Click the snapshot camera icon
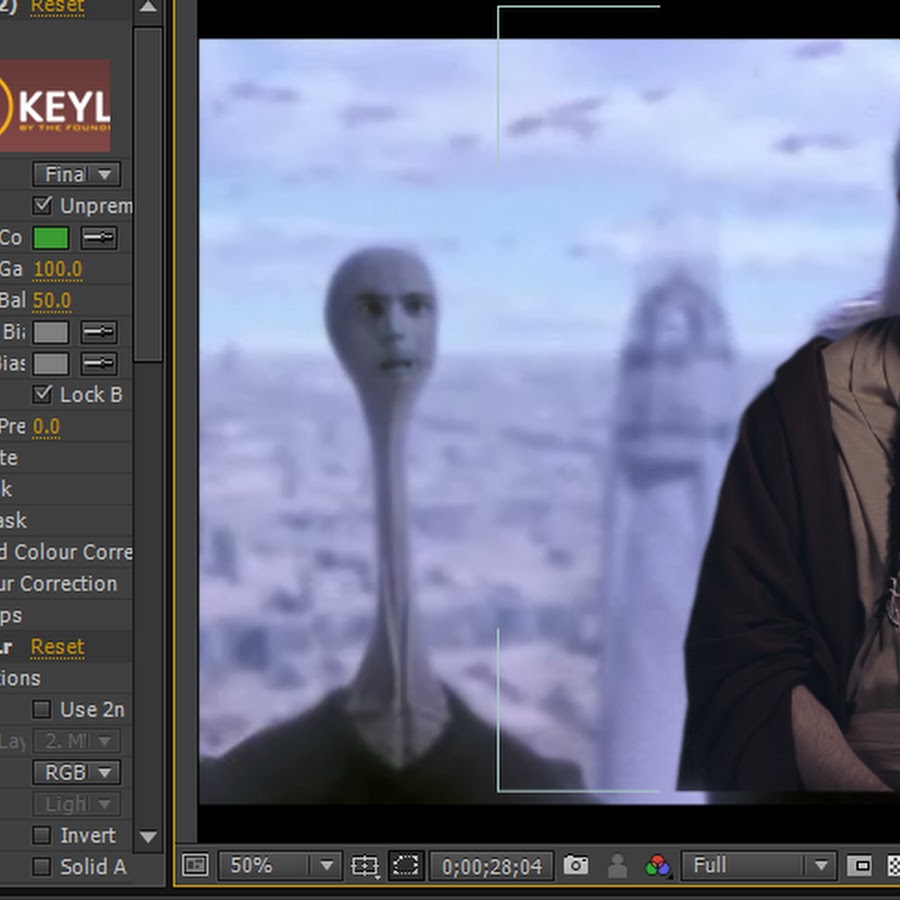Viewport: 900px width, 900px height. click(x=575, y=865)
